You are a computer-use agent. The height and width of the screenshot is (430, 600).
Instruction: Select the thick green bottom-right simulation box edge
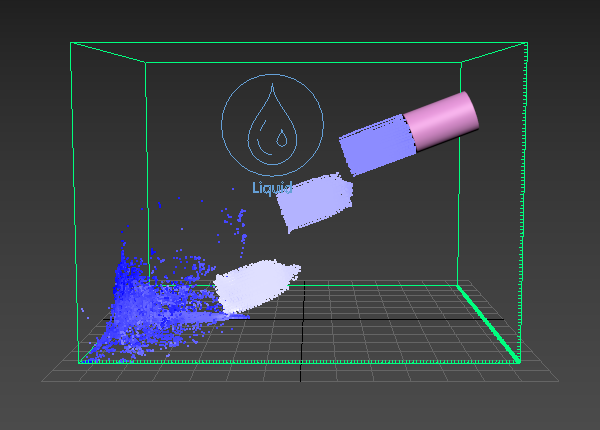tap(489, 324)
